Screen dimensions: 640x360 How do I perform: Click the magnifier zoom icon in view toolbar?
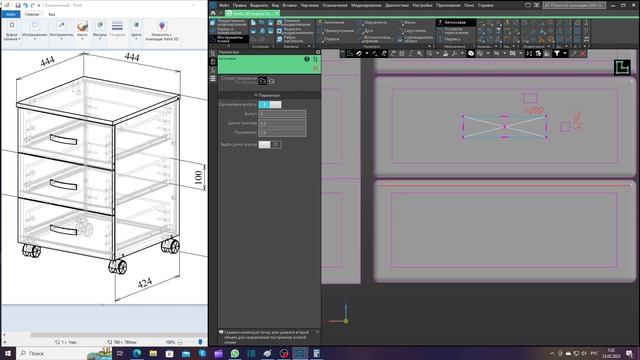429,53
